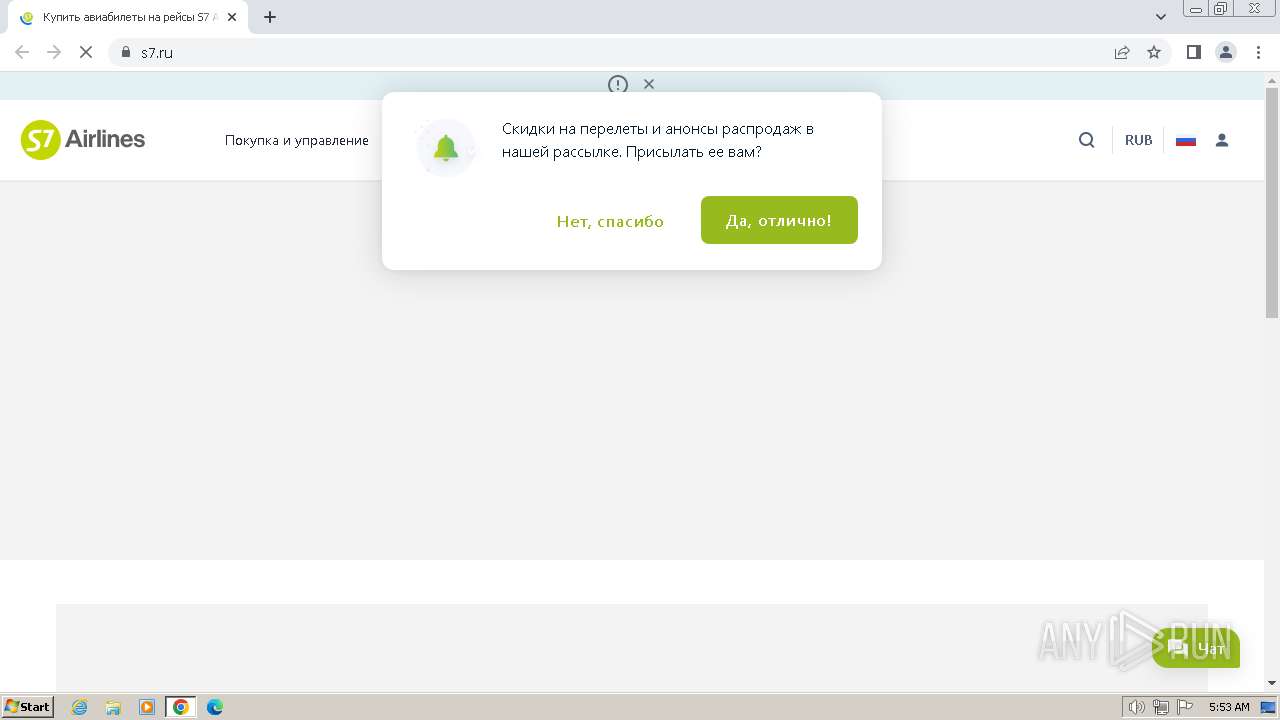Open the Windows Start button
This screenshot has height=720, width=1280.
pos(28,706)
